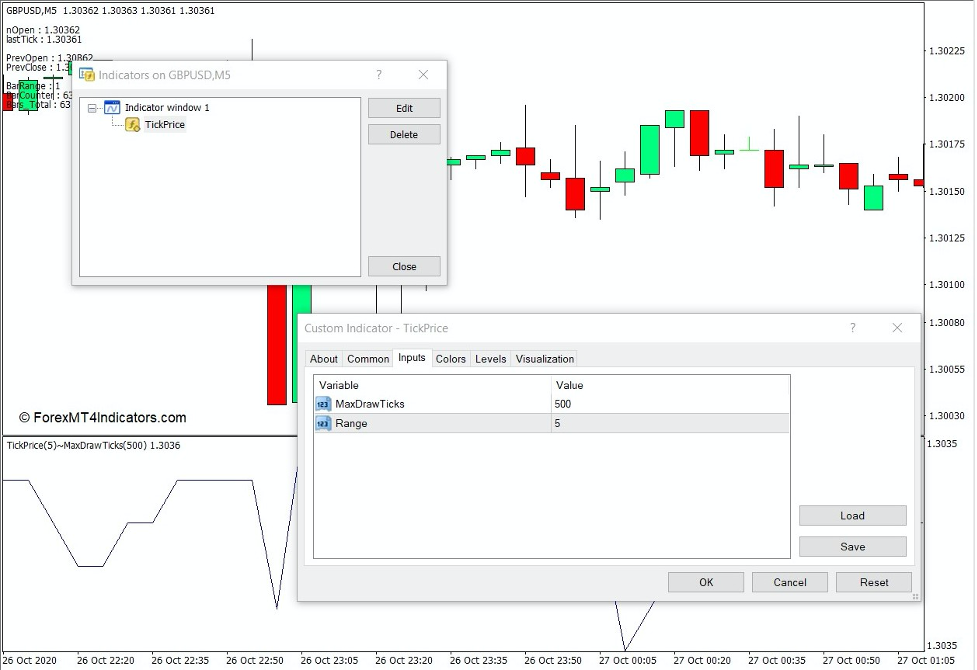Click the Custom Indicator dialog help question mark
The image size is (977, 670).
853,327
